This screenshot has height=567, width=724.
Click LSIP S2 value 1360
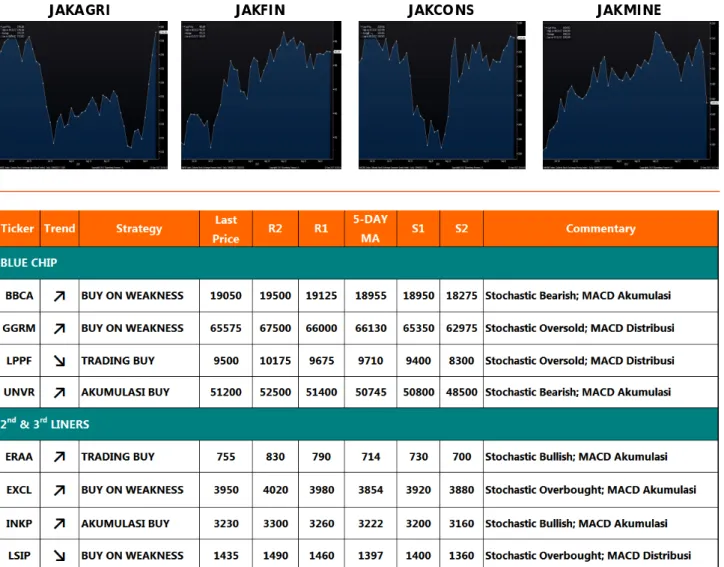coord(462,555)
